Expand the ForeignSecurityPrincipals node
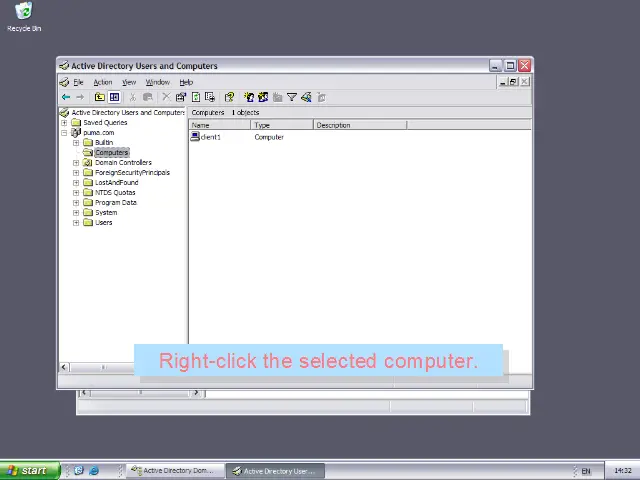The width and height of the screenshot is (640, 480). click(x=76, y=173)
